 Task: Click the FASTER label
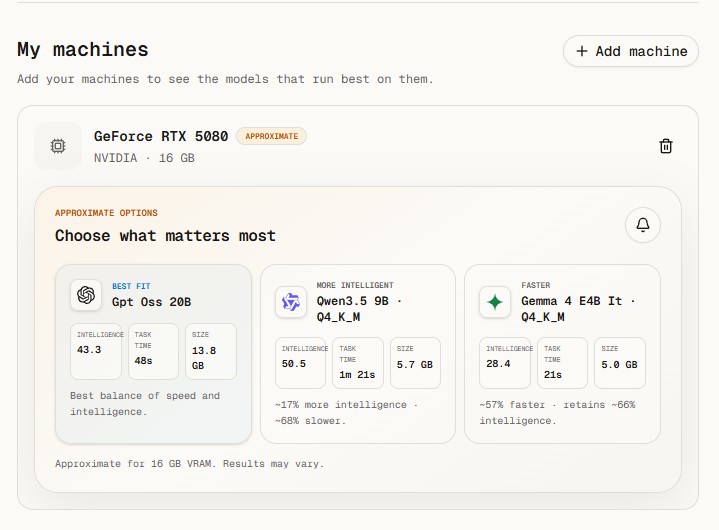click(536, 285)
